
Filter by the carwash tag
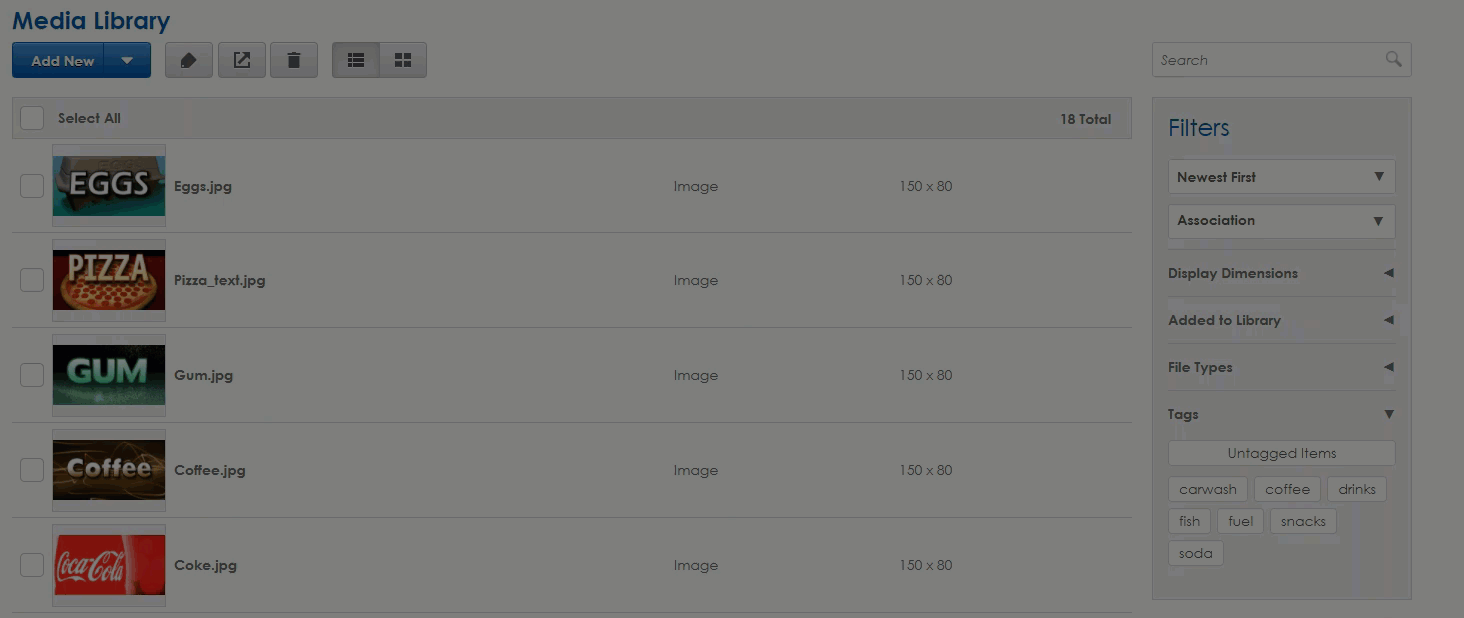pyautogui.click(x=1207, y=489)
